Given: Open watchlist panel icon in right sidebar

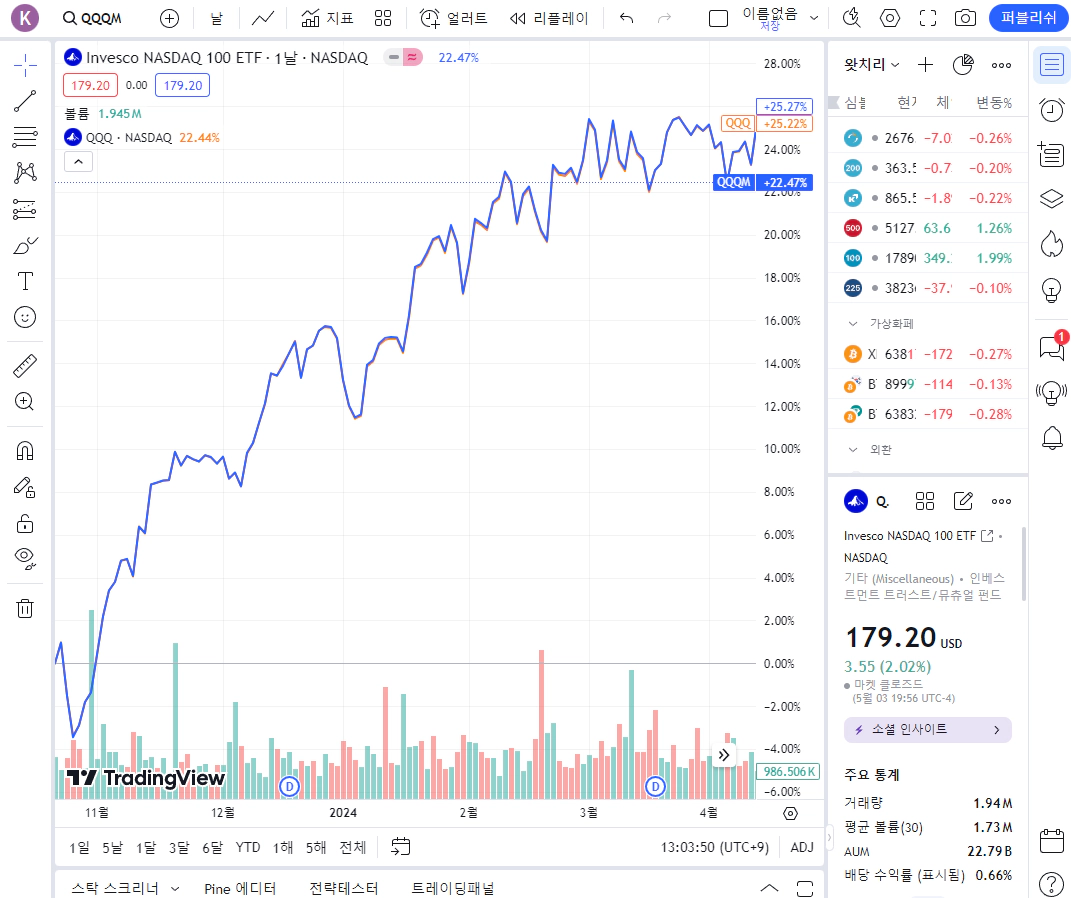Looking at the screenshot, I should point(1051,66).
